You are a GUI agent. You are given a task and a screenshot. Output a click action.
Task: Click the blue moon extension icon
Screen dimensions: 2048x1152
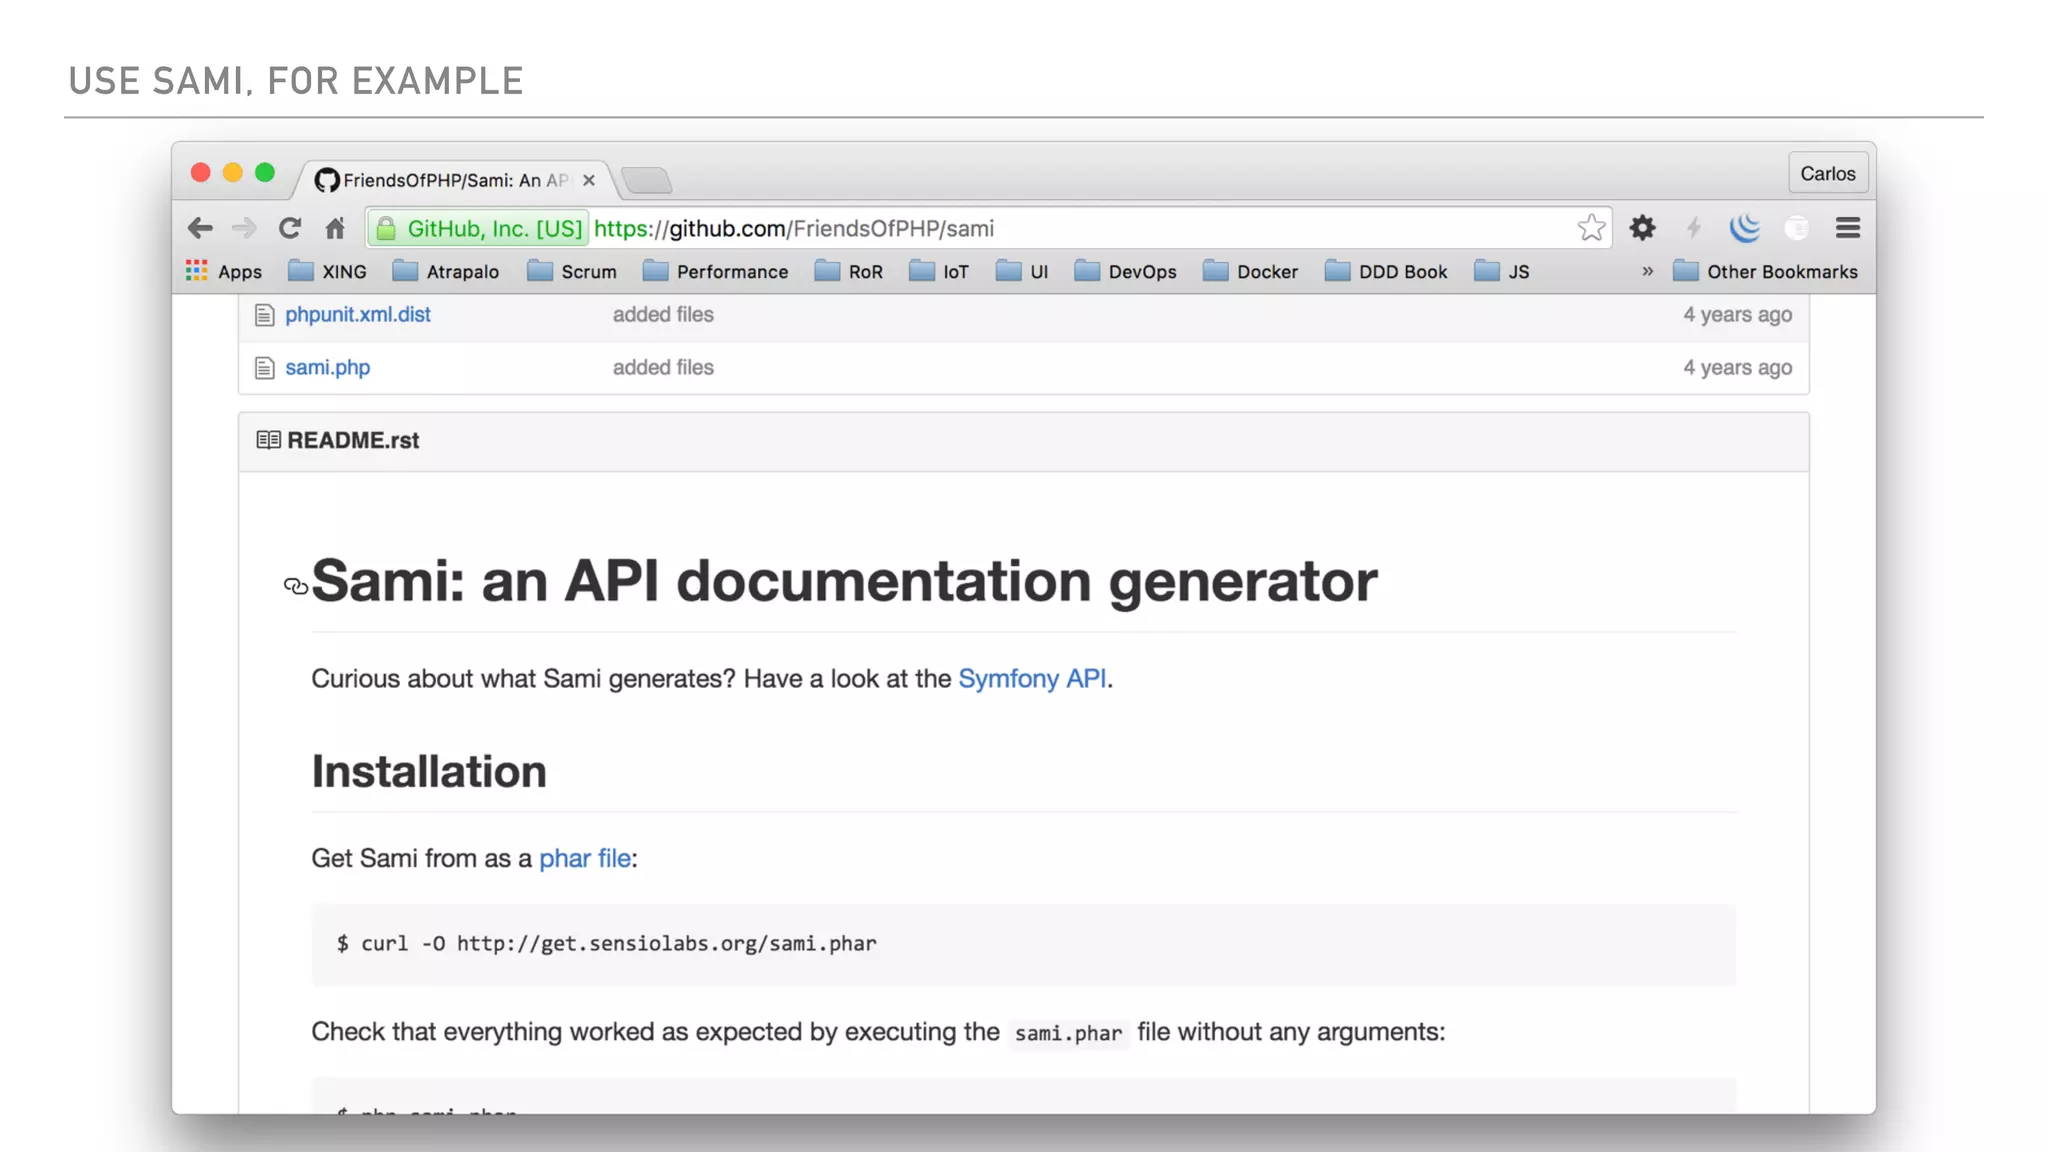[1744, 228]
